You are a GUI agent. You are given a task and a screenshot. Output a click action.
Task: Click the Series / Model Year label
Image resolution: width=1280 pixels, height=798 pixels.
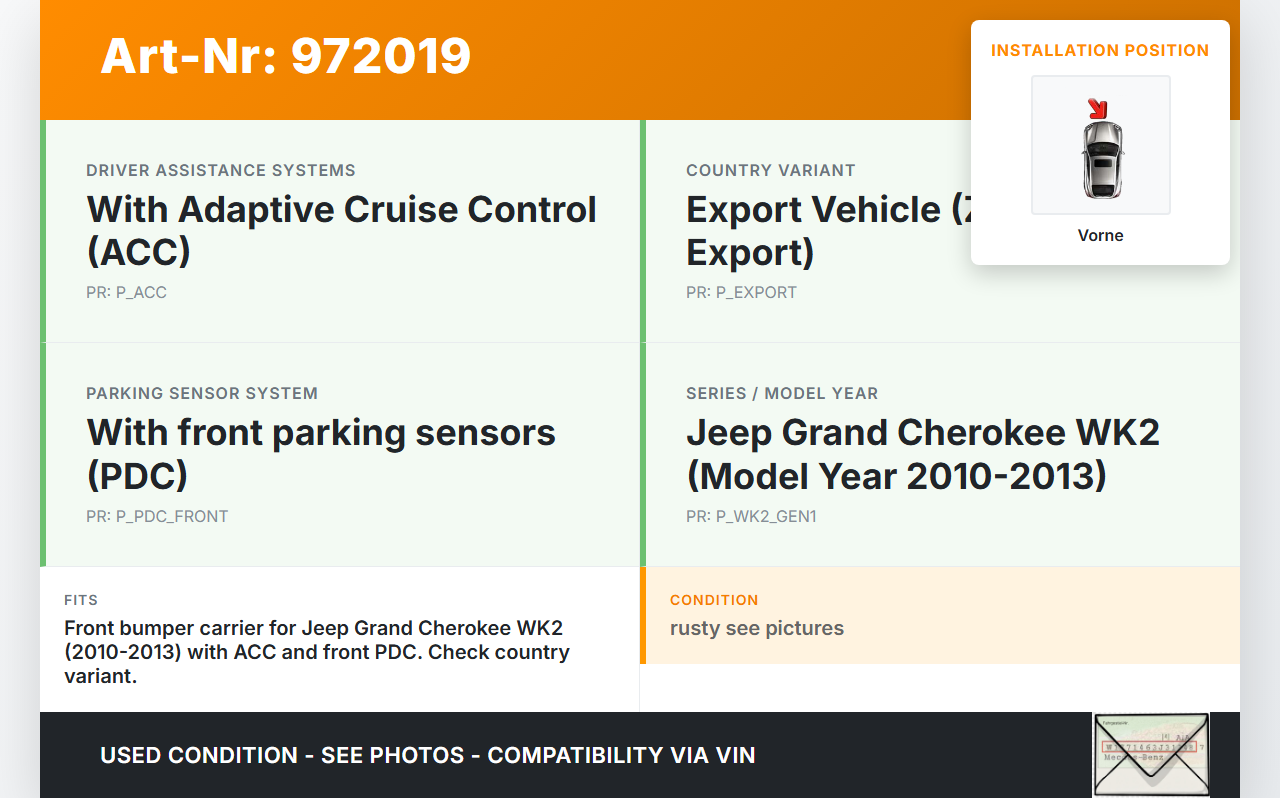tap(782, 393)
